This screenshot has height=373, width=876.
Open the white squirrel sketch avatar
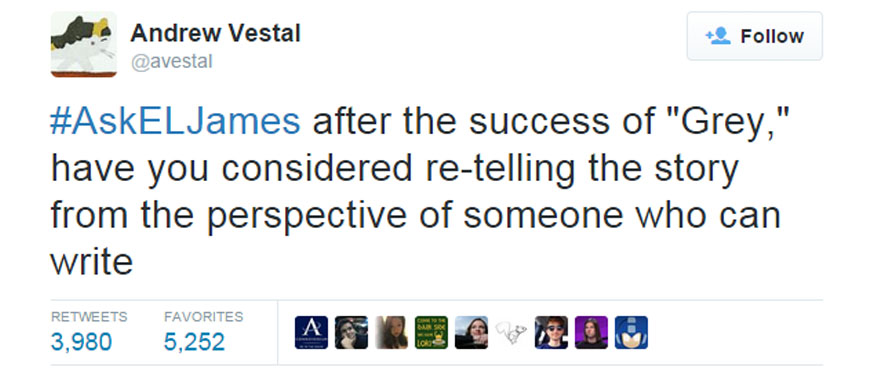coord(511,332)
